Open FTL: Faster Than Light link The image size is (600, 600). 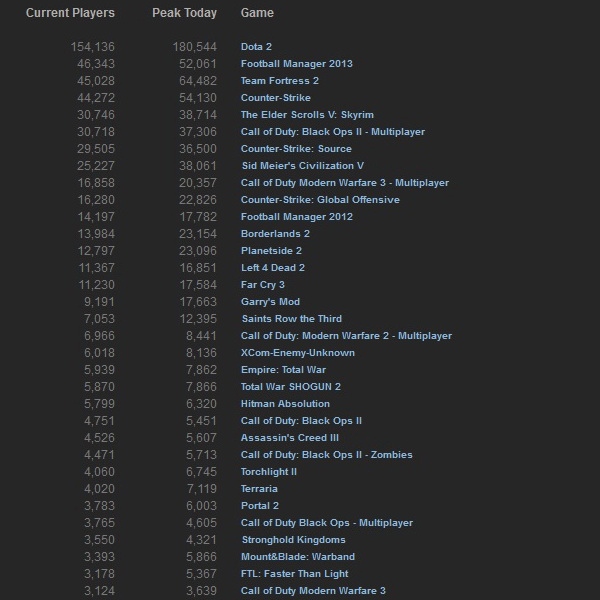coord(294,573)
